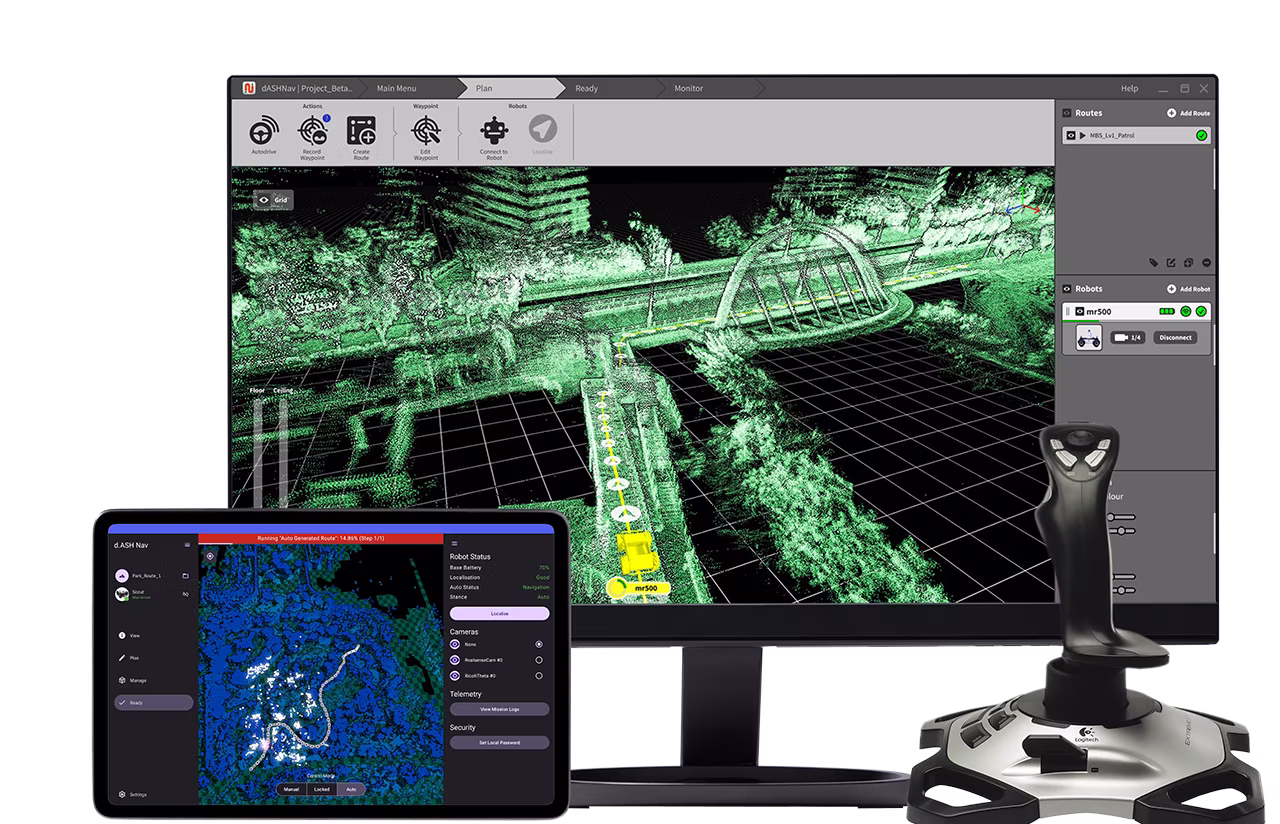Image resolution: width=1280 pixels, height=824 pixels.
Task: Select the Edit Waypoint tool
Action: (x=426, y=130)
